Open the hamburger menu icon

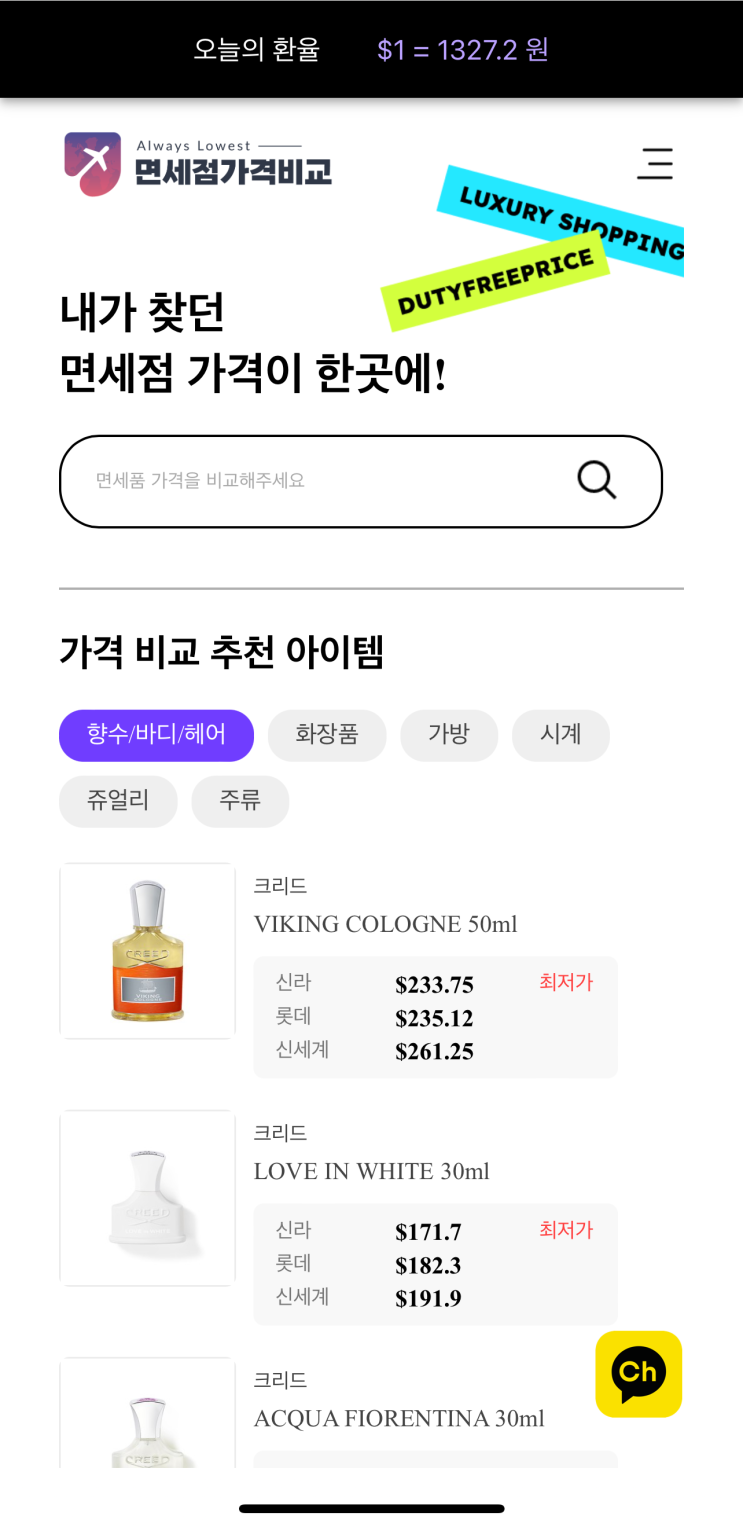click(x=655, y=163)
